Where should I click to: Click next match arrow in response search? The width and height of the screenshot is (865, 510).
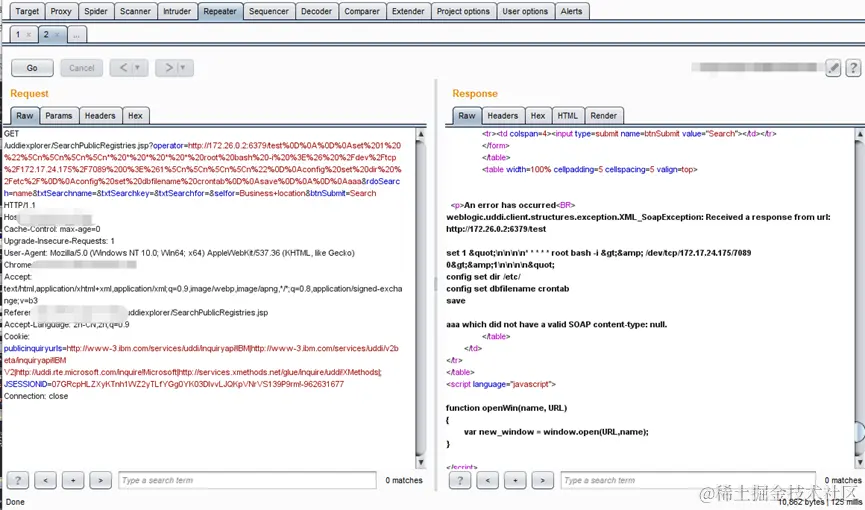(542, 481)
